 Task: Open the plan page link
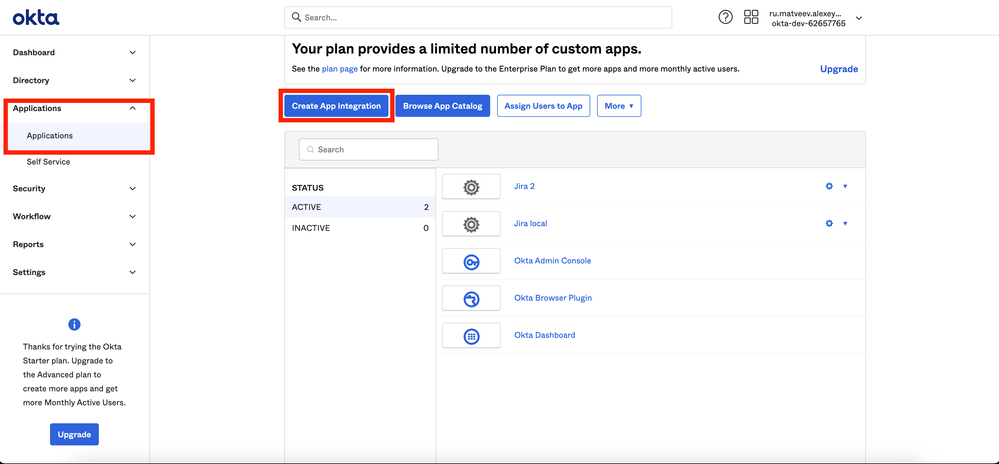[x=339, y=69]
